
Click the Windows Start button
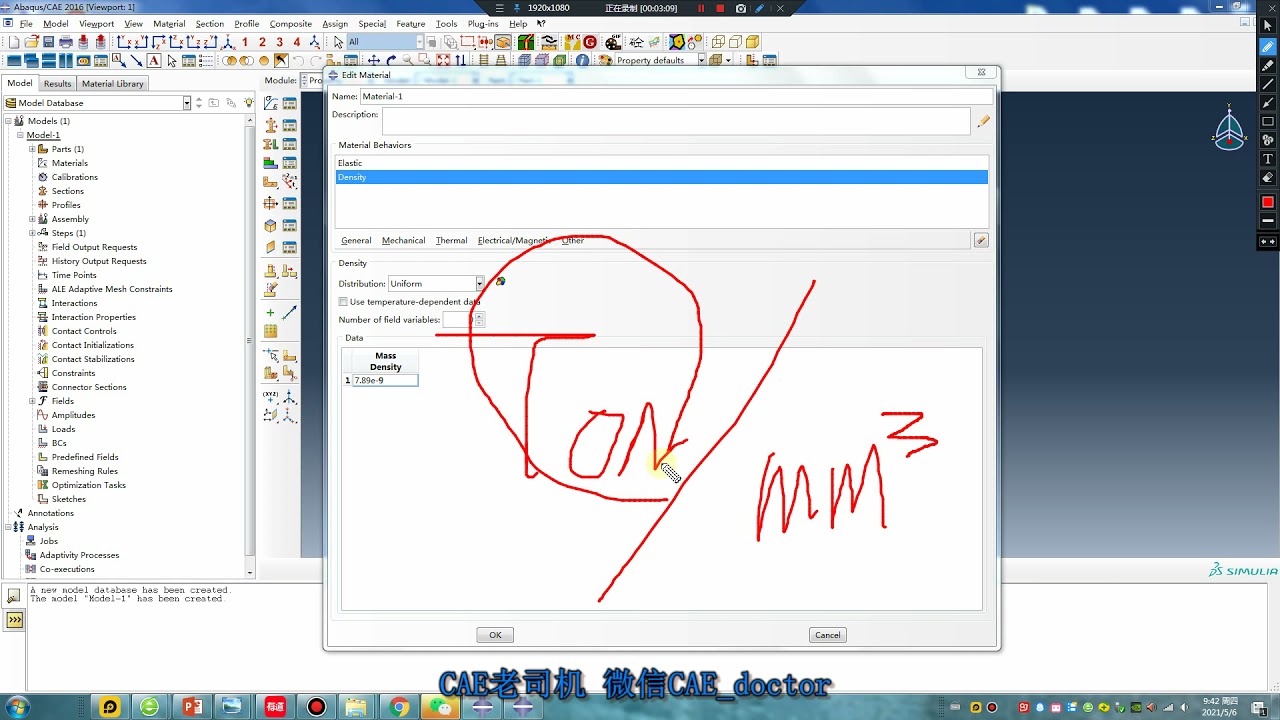[17, 707]
